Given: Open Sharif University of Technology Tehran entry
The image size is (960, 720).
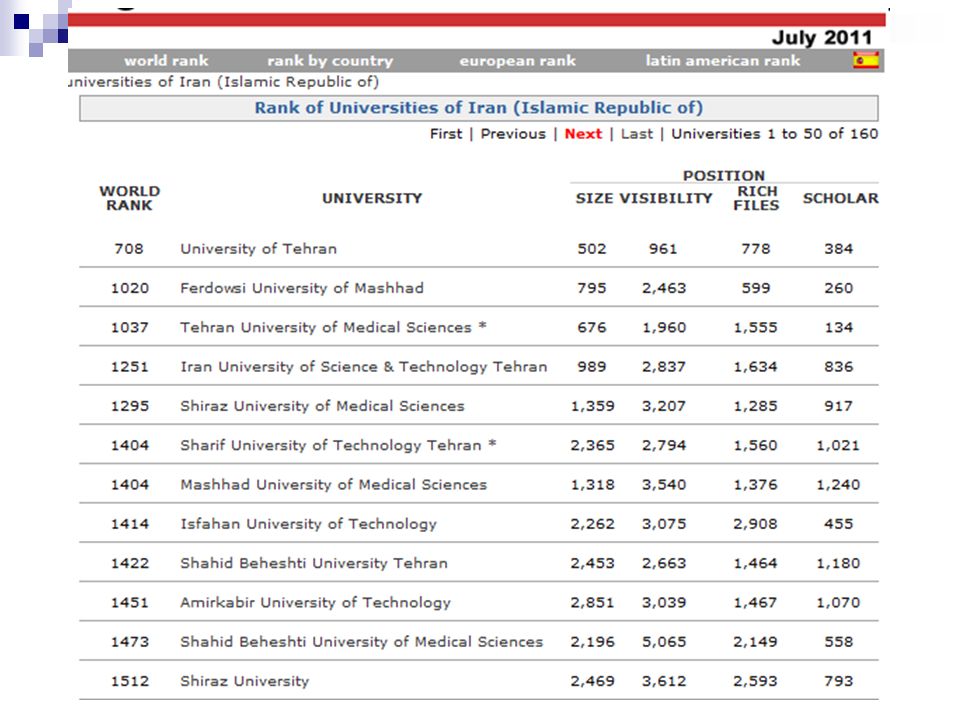Looking at the screenshot, I should 338,445.
